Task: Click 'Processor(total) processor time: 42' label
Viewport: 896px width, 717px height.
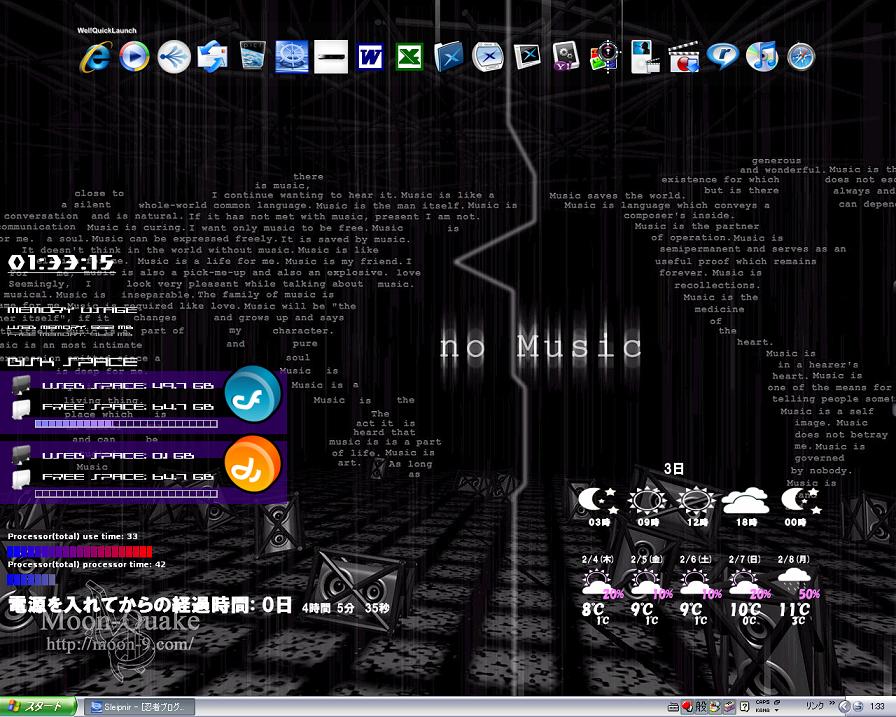Action: 87,564
